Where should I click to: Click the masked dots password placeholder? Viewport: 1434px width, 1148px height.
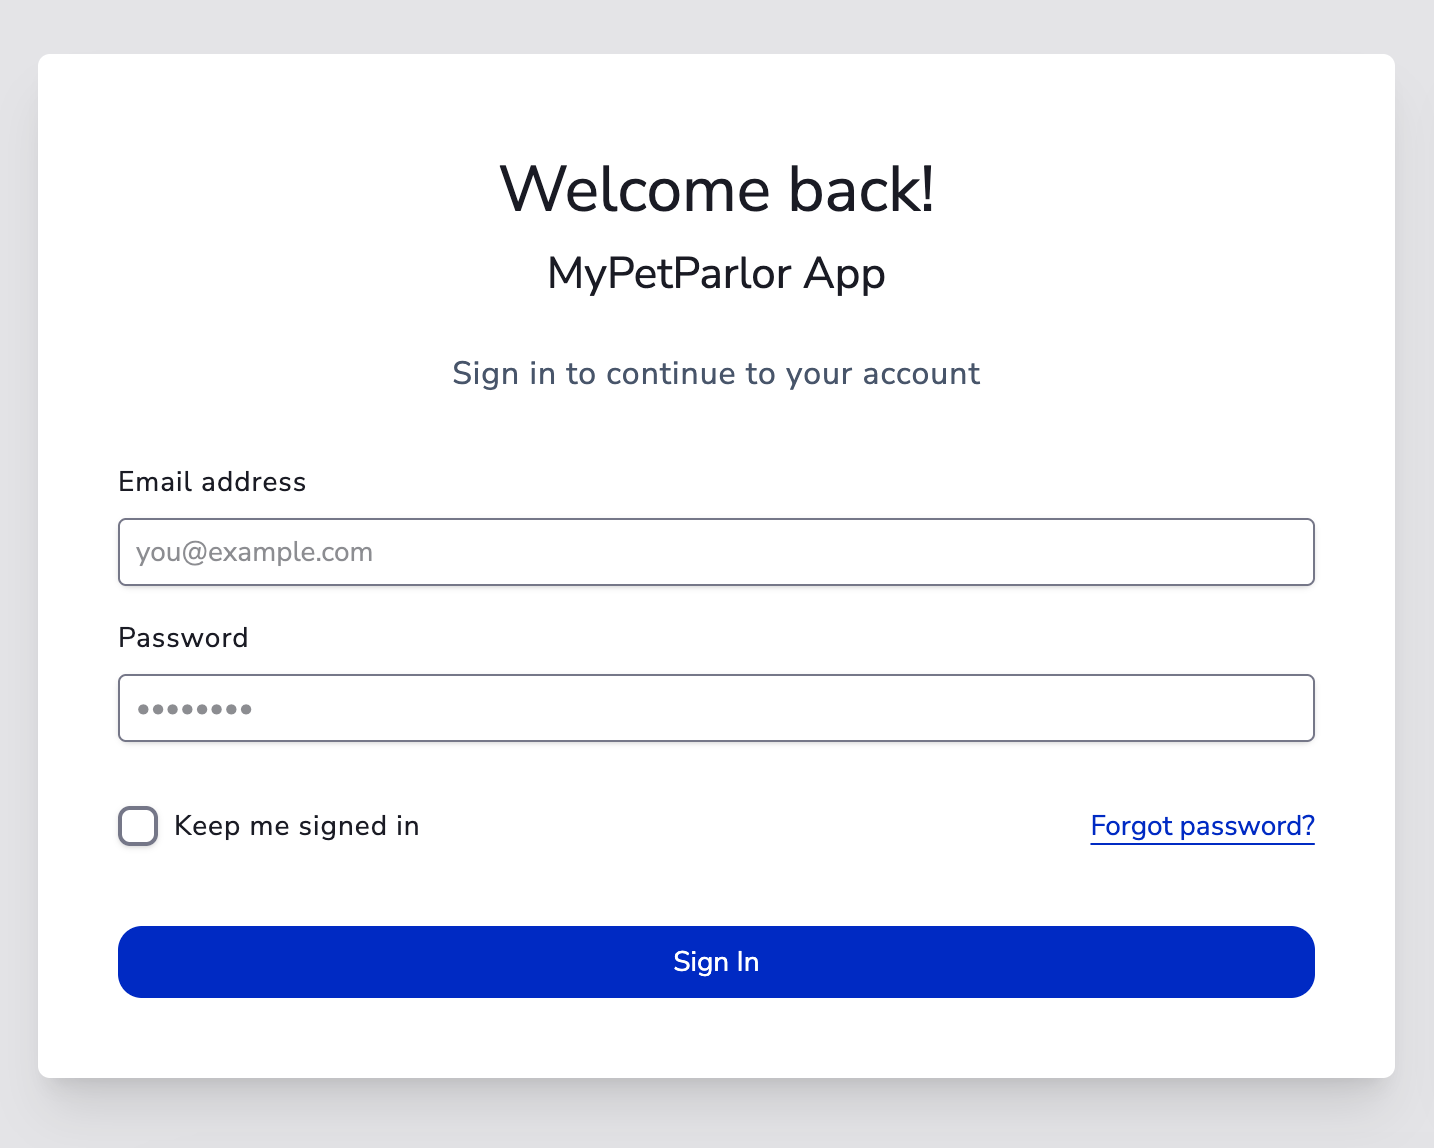point(195,709)
